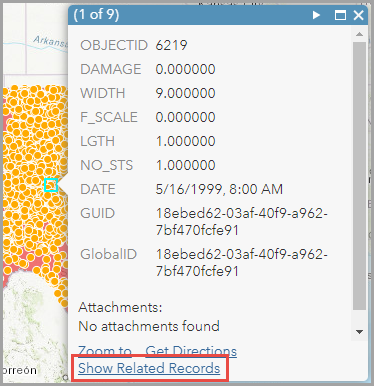This screenshot has height=386, width=374.
Task: Close the feature popup
Action: (359, 15)
